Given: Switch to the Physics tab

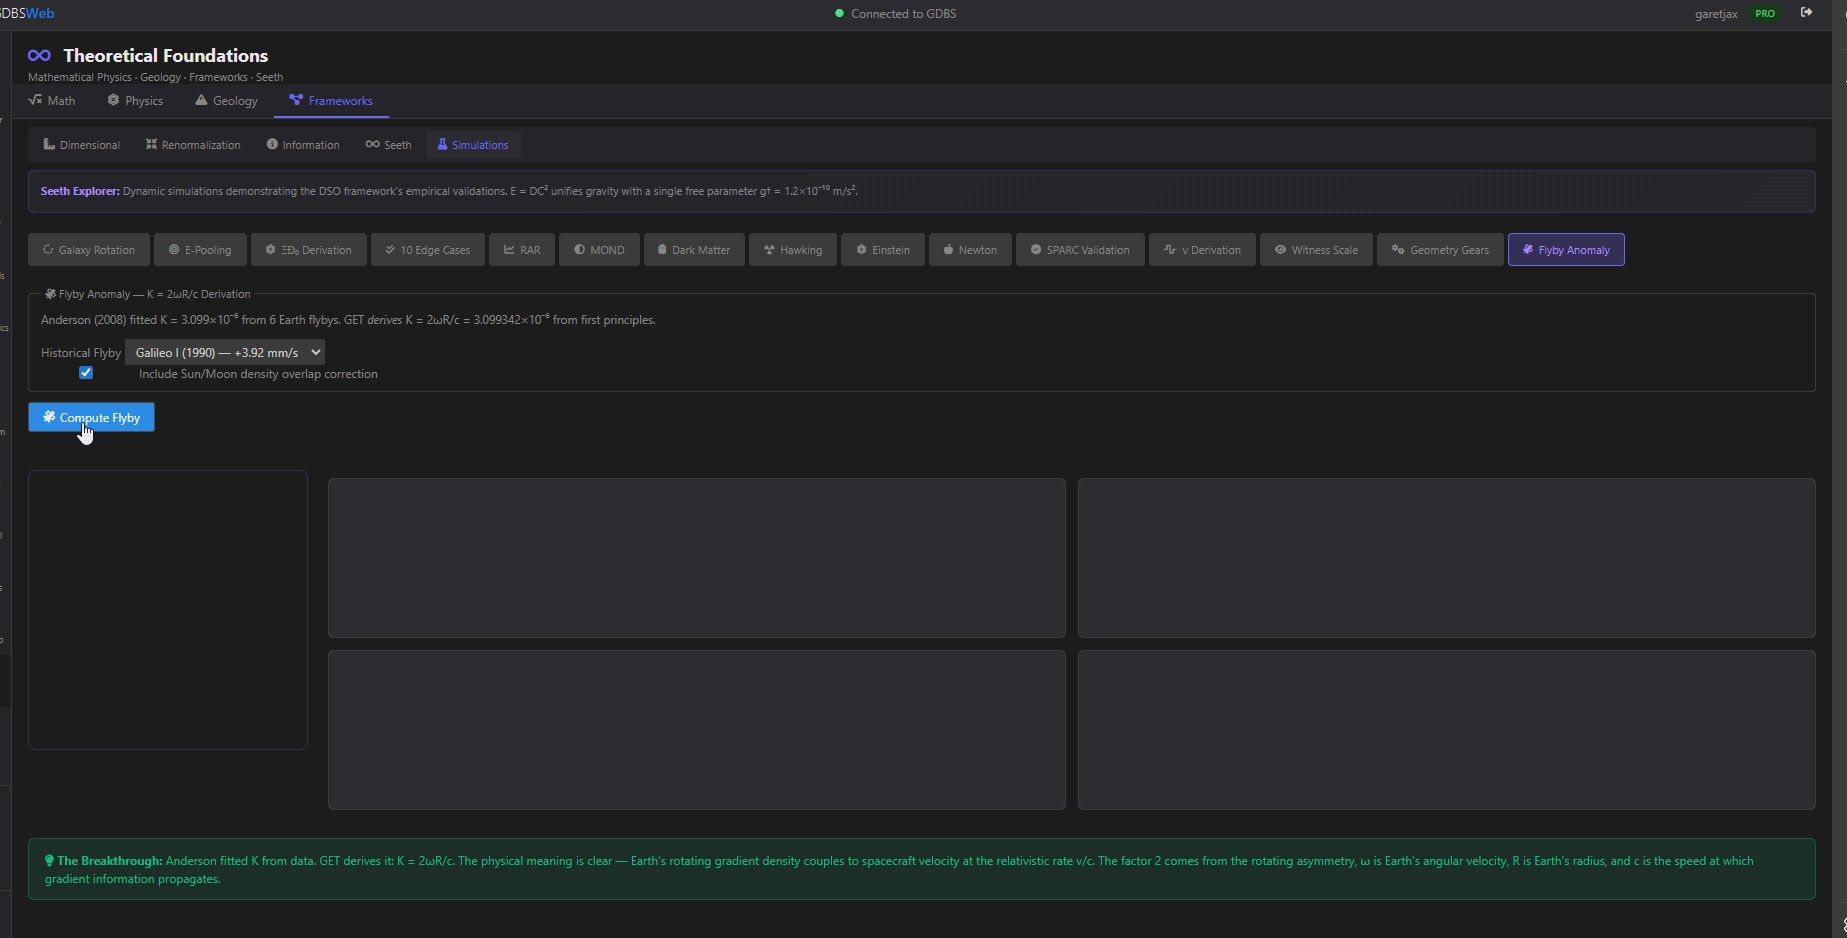Looking at the screenshot, I should click(135, 101).
